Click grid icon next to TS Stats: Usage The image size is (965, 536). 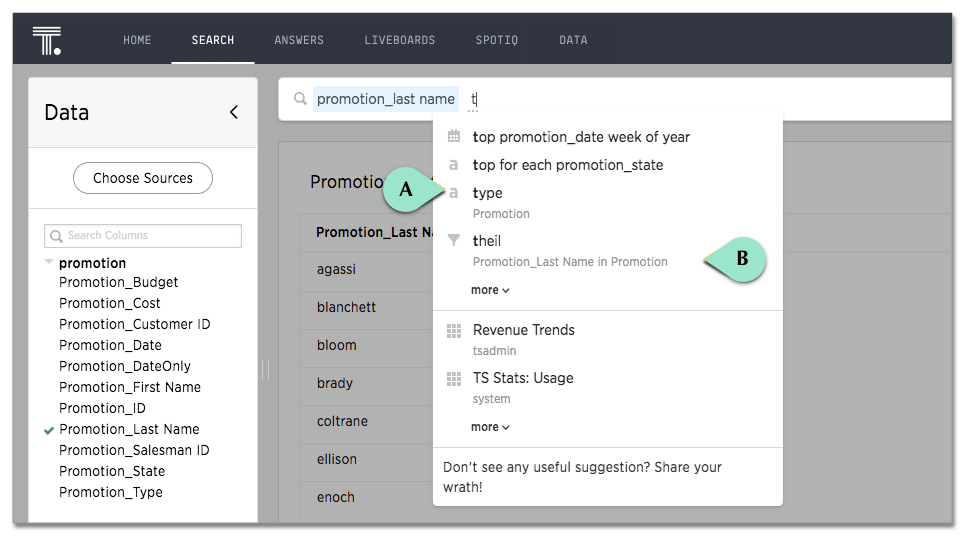454,378
